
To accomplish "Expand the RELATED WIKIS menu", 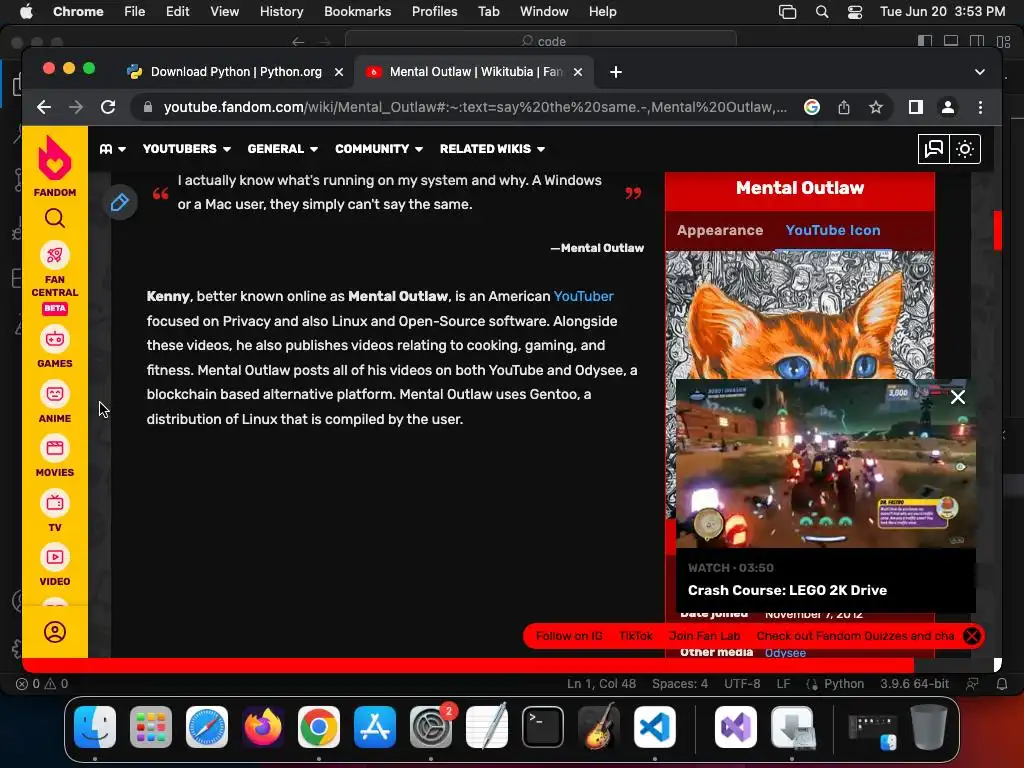I will coord(492,149).
